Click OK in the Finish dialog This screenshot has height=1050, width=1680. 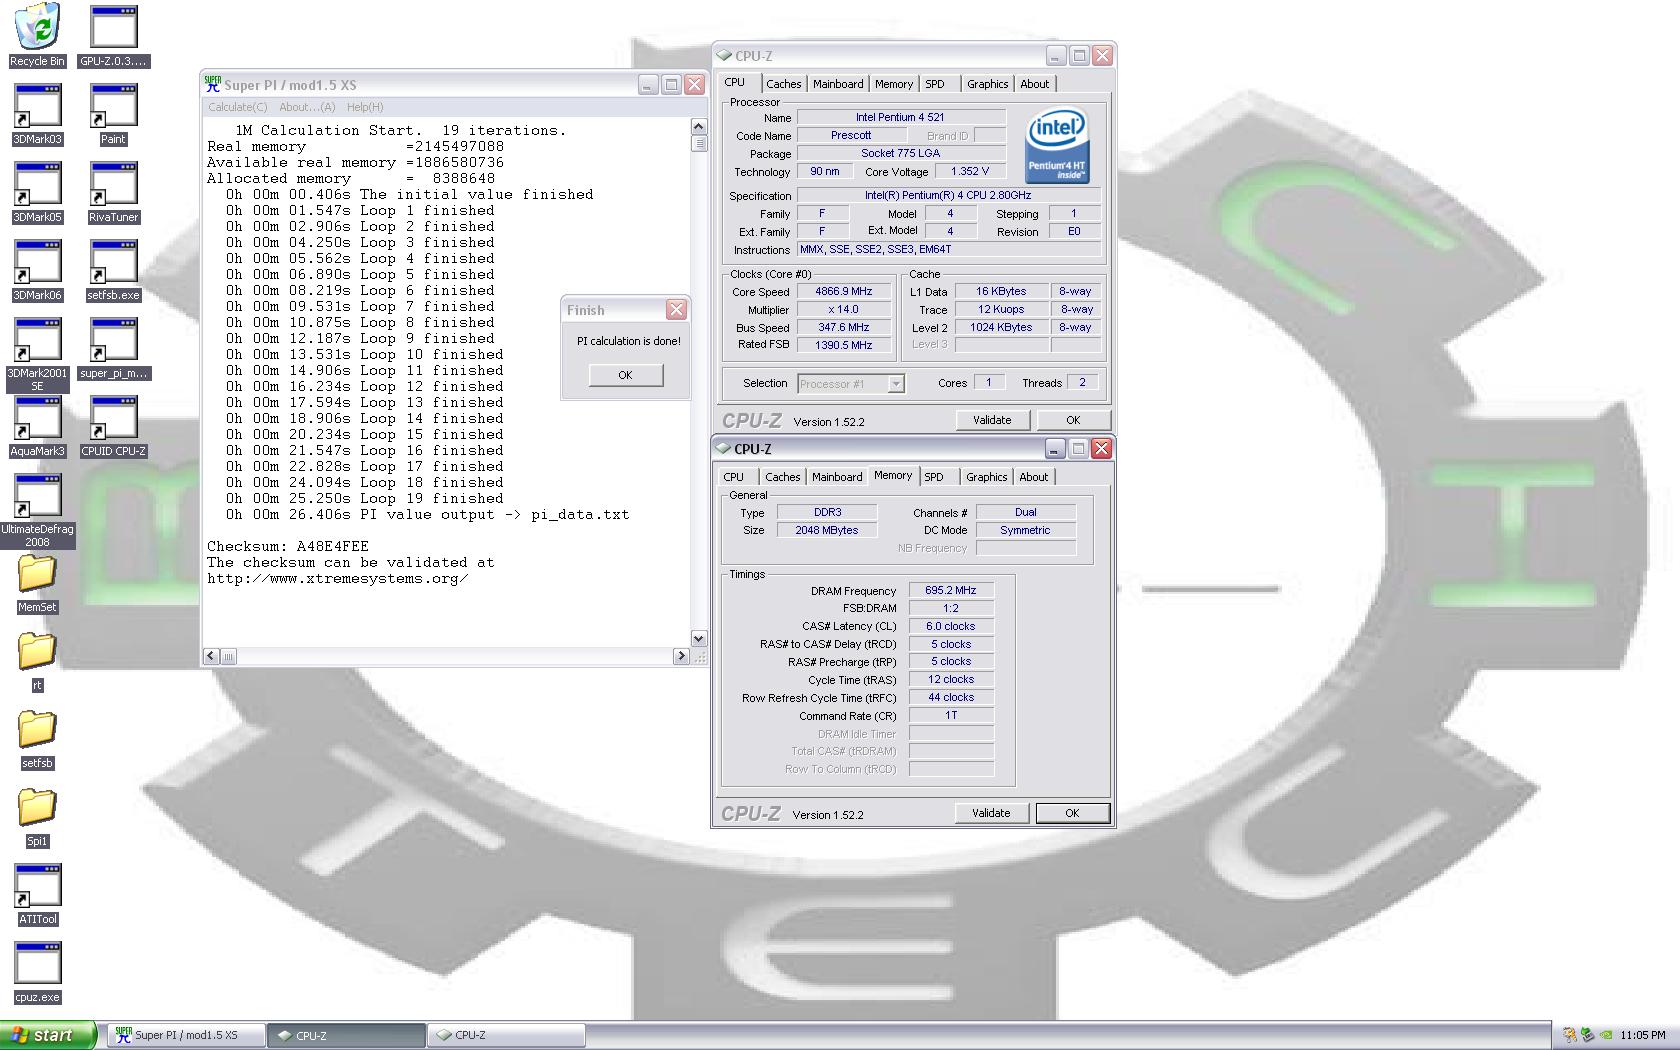coord(625,375)
